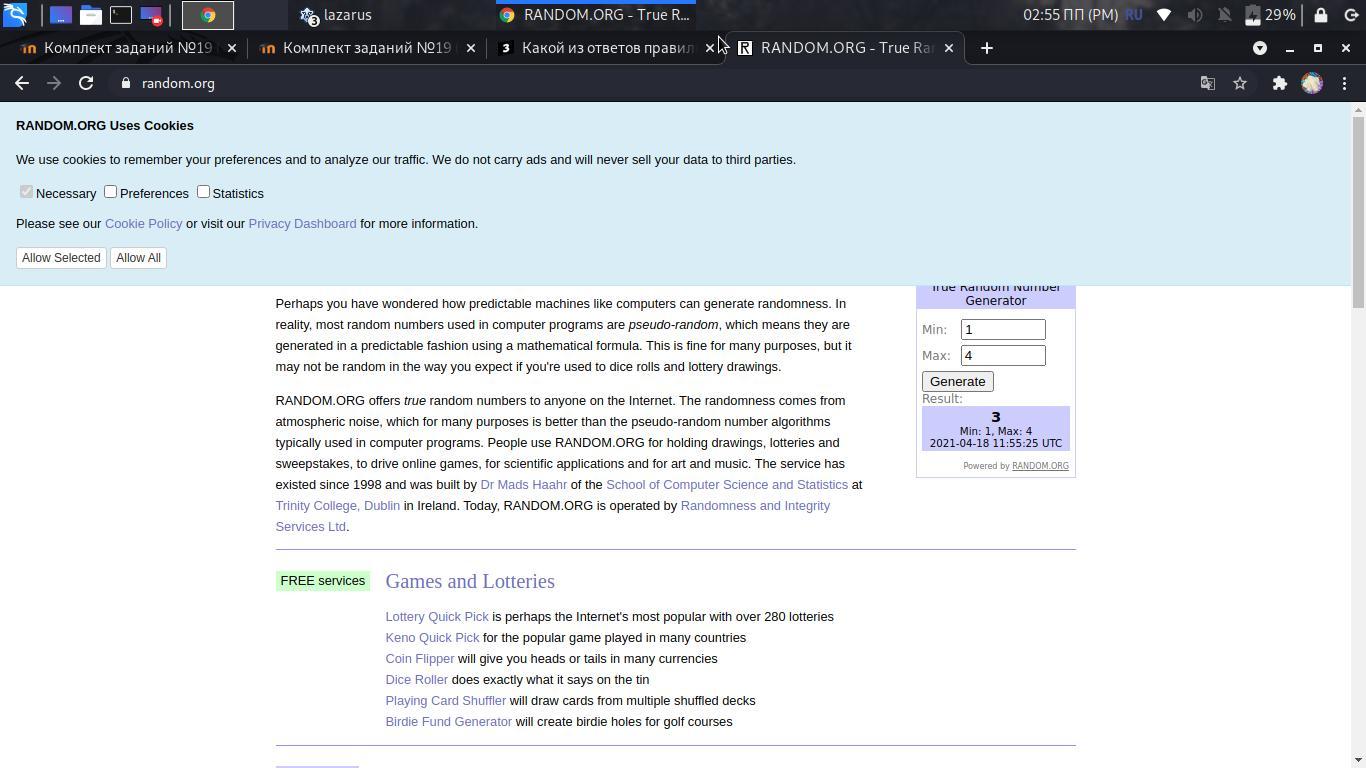Click the volume icon in system tray
1366x768 pixels.
(1194, 15)
